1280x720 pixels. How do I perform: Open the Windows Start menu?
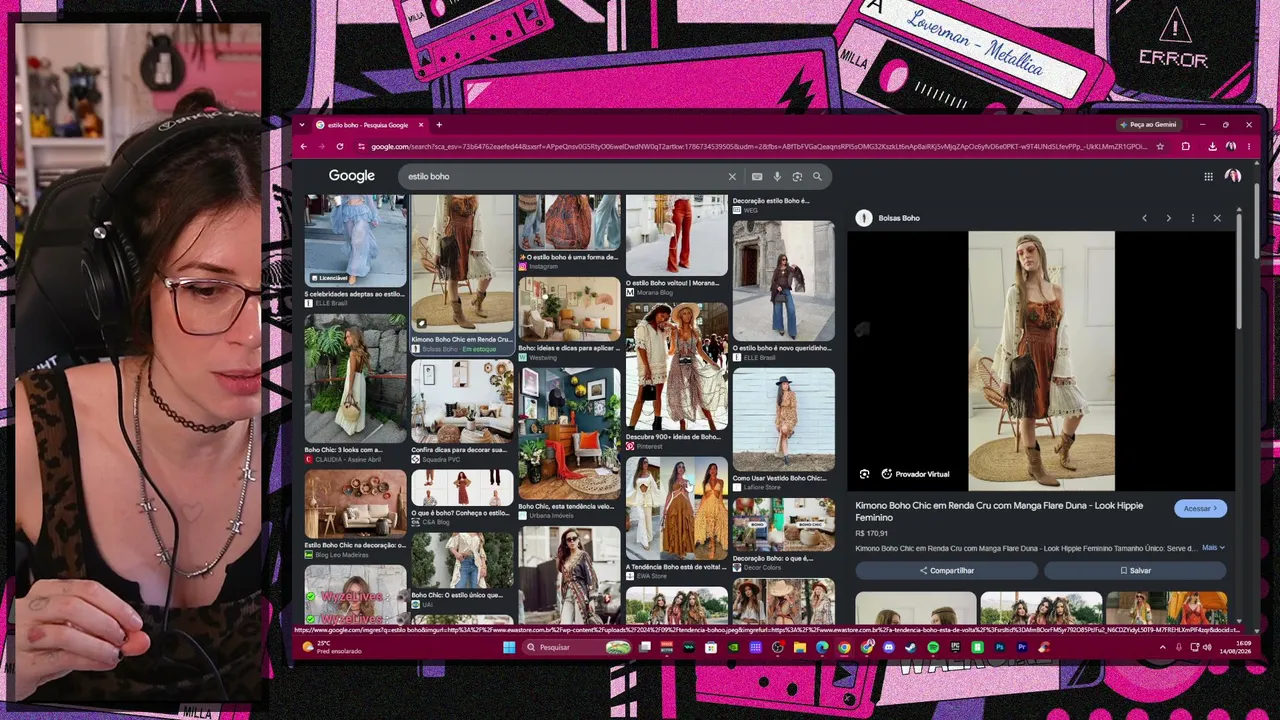tap(509, 647)
